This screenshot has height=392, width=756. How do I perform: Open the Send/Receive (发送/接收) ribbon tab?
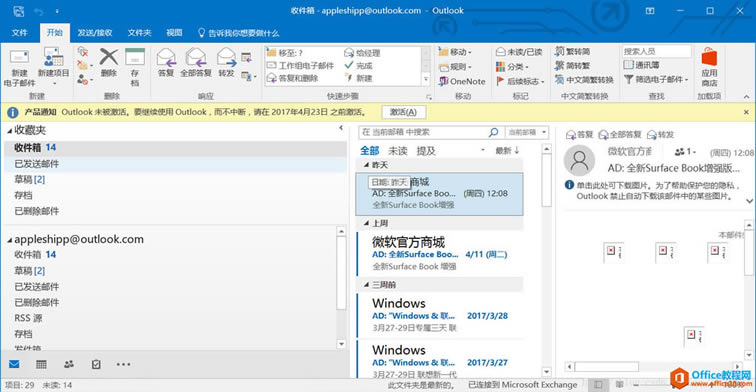click(x=95, y=33)
